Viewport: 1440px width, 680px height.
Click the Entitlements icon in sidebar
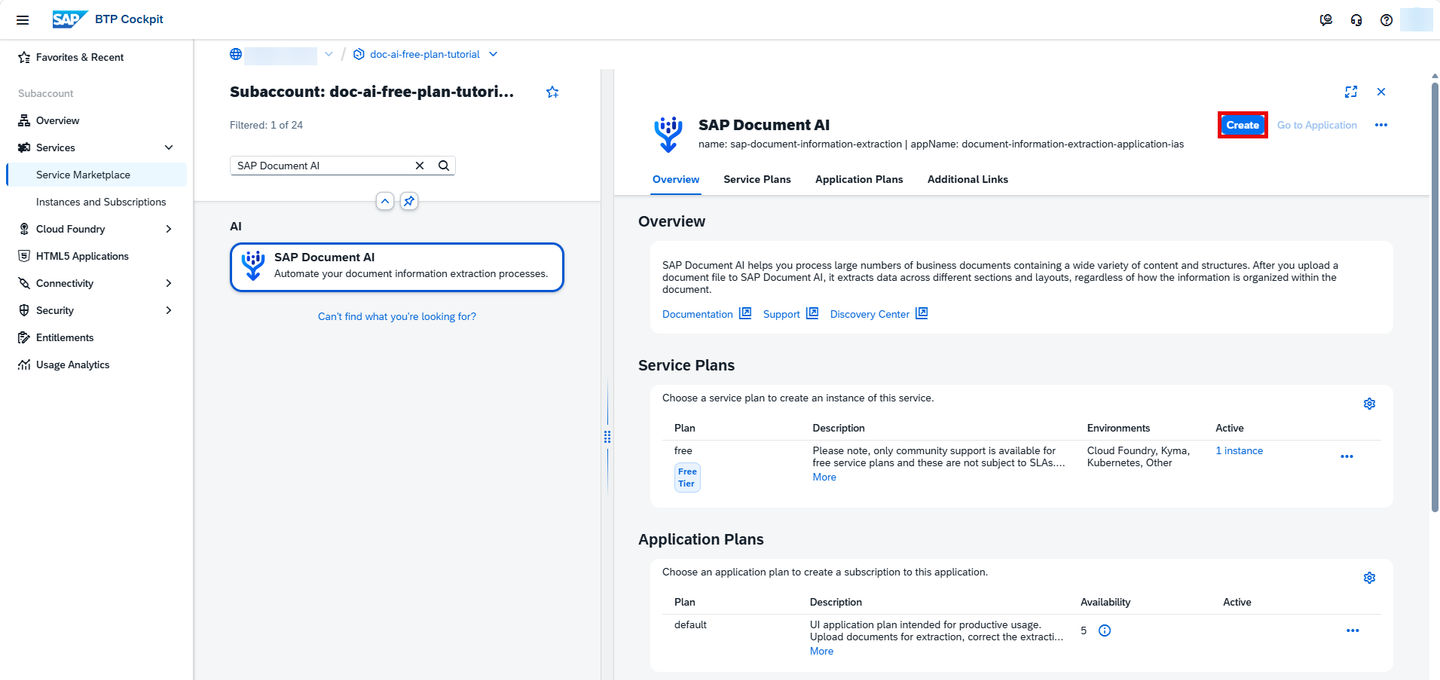[x=24, y=338]
